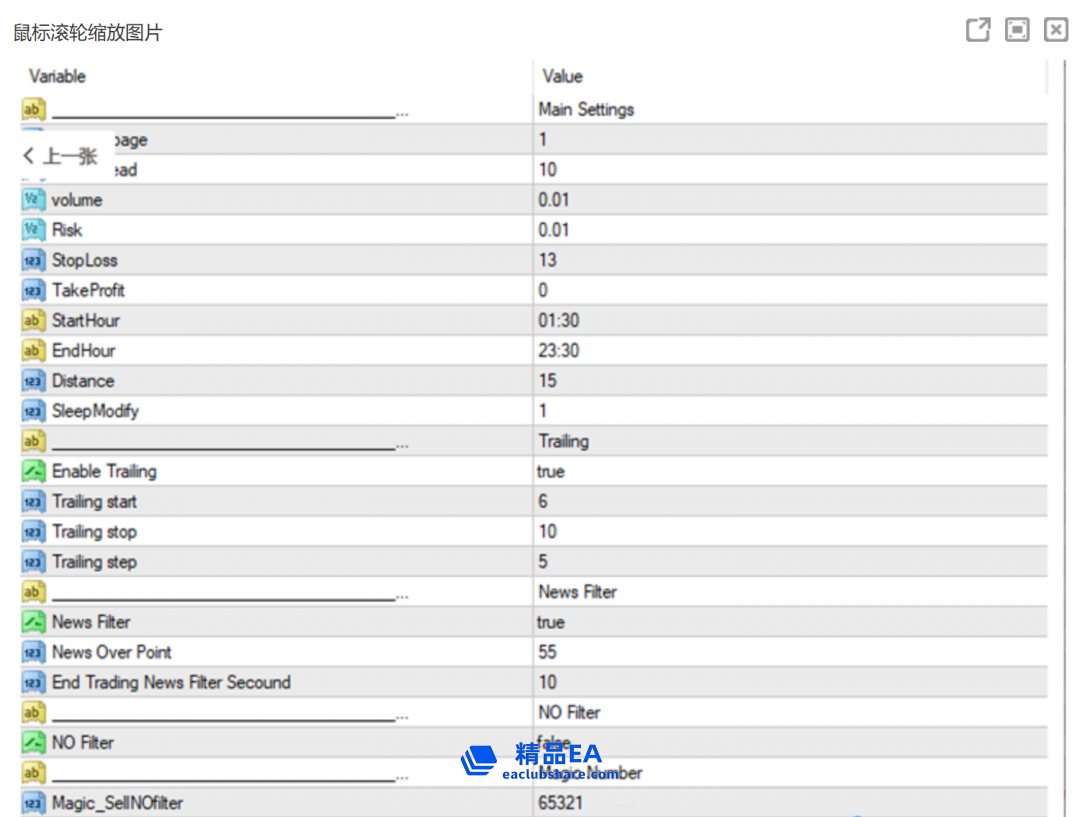The image size is (1080, 817).
Task: Toggle Enable Trailing true value
Action: 551,472
